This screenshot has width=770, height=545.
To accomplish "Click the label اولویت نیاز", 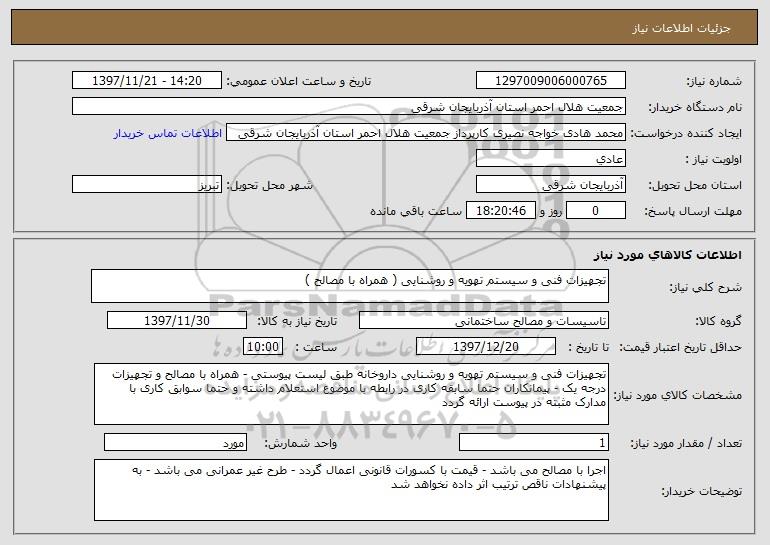I will coord(714,159).
